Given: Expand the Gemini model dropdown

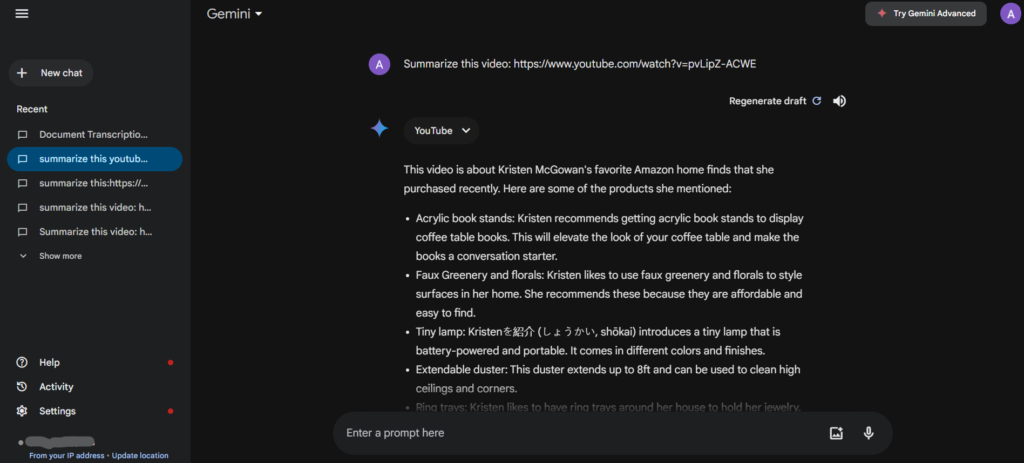Looking at the screenshot, I should (234, 14).
